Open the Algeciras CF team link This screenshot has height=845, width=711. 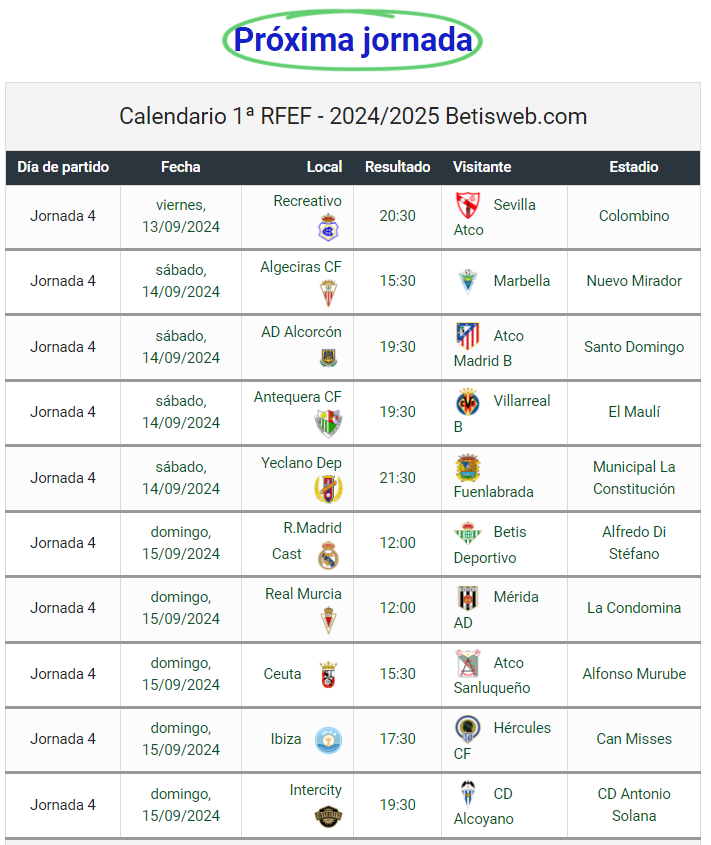coord(301,267)
